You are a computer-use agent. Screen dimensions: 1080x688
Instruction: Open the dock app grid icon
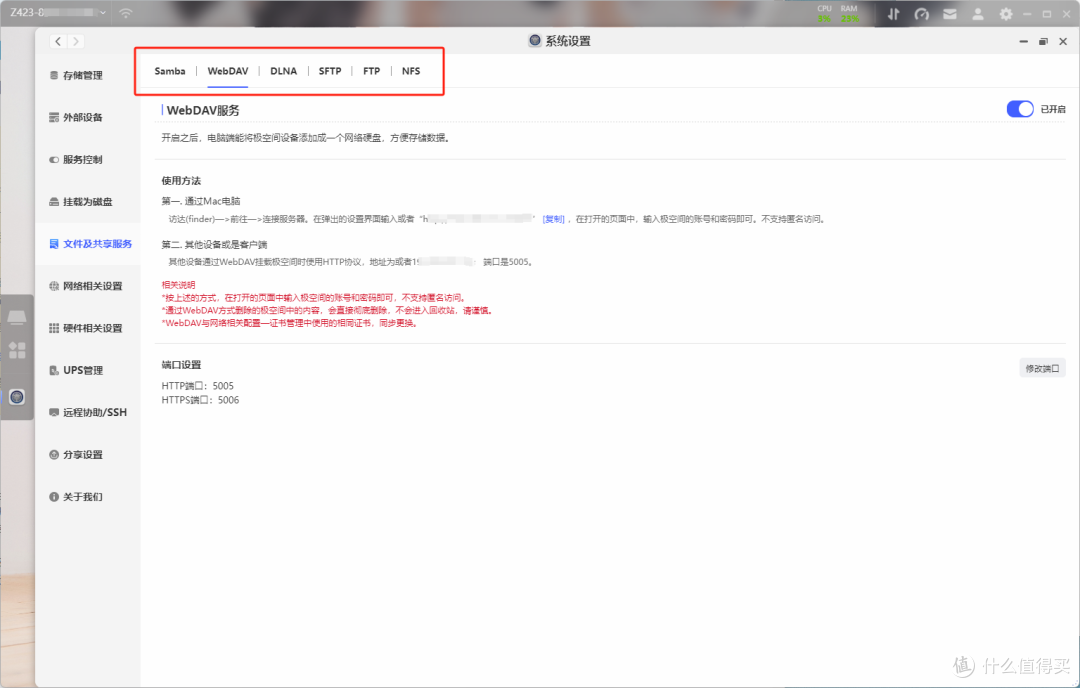coord(17,351)
